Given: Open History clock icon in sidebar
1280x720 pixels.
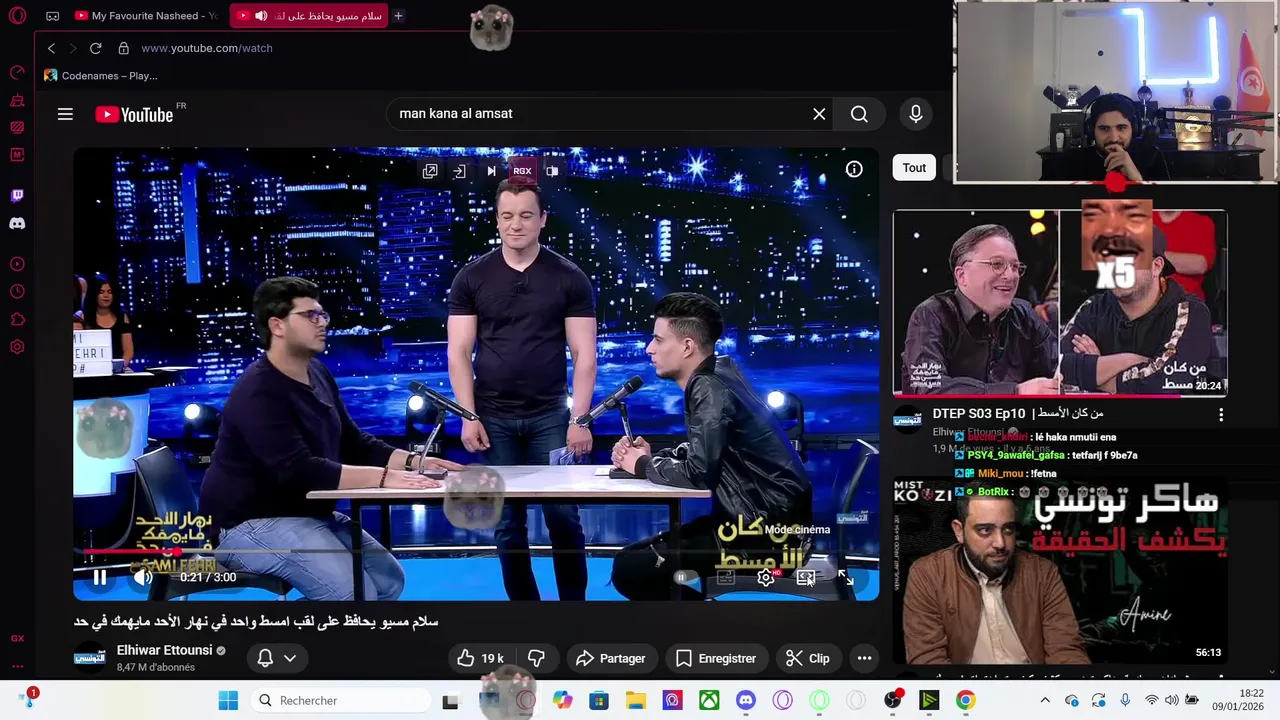Looking at the screenshot, I should click(x=17, y=292).
